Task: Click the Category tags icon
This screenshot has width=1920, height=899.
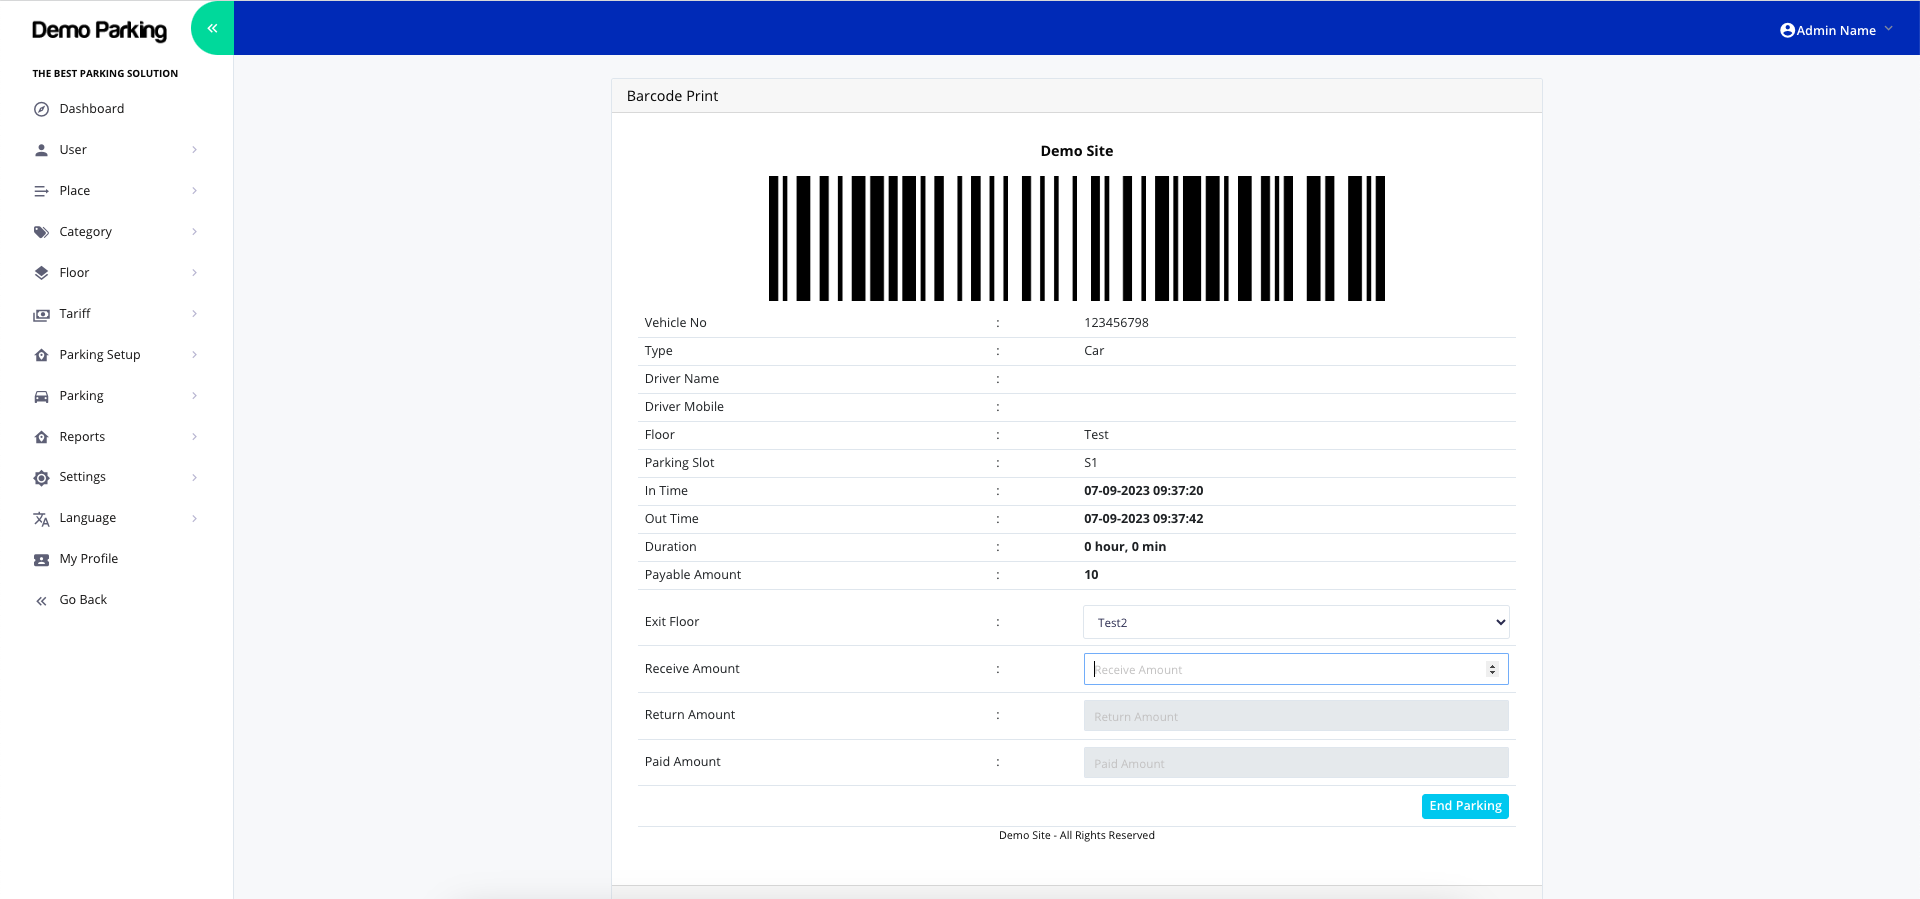Action: 41,232
